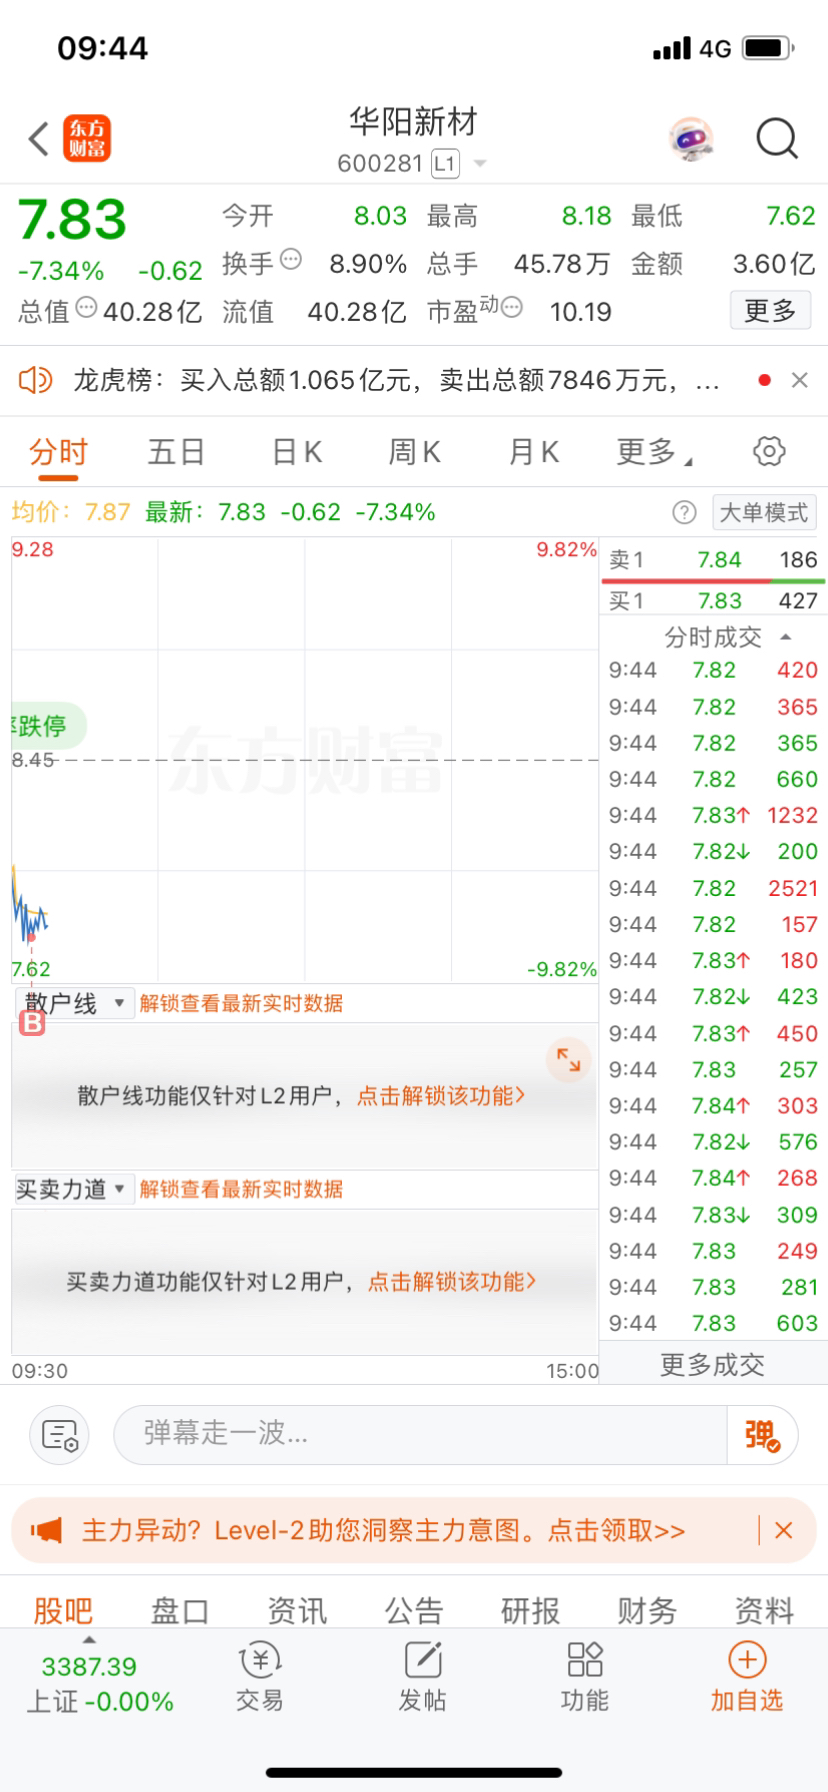Image resolution: width=828 pixels, height=1792 pixels.
Task: Switch to the 日K chart tab
Action: point(297,452)
